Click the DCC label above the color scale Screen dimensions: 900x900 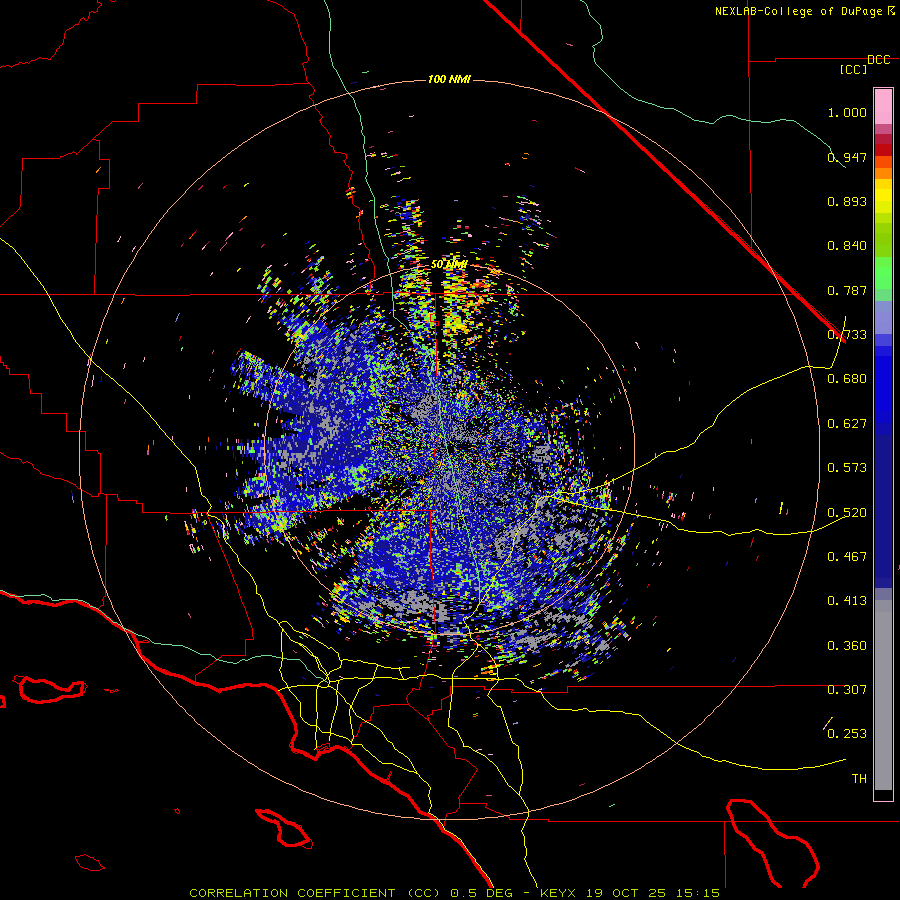click(878, 60)
